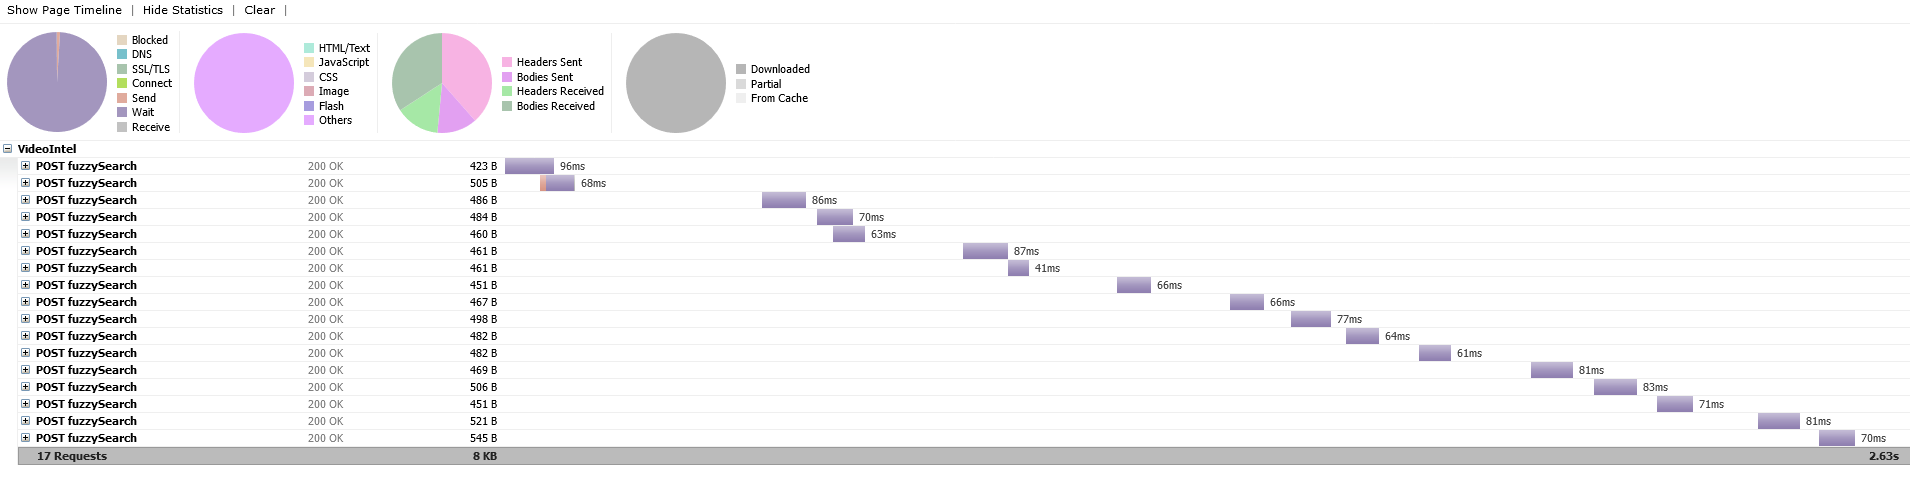Click the Others legend color swatch

309,120
